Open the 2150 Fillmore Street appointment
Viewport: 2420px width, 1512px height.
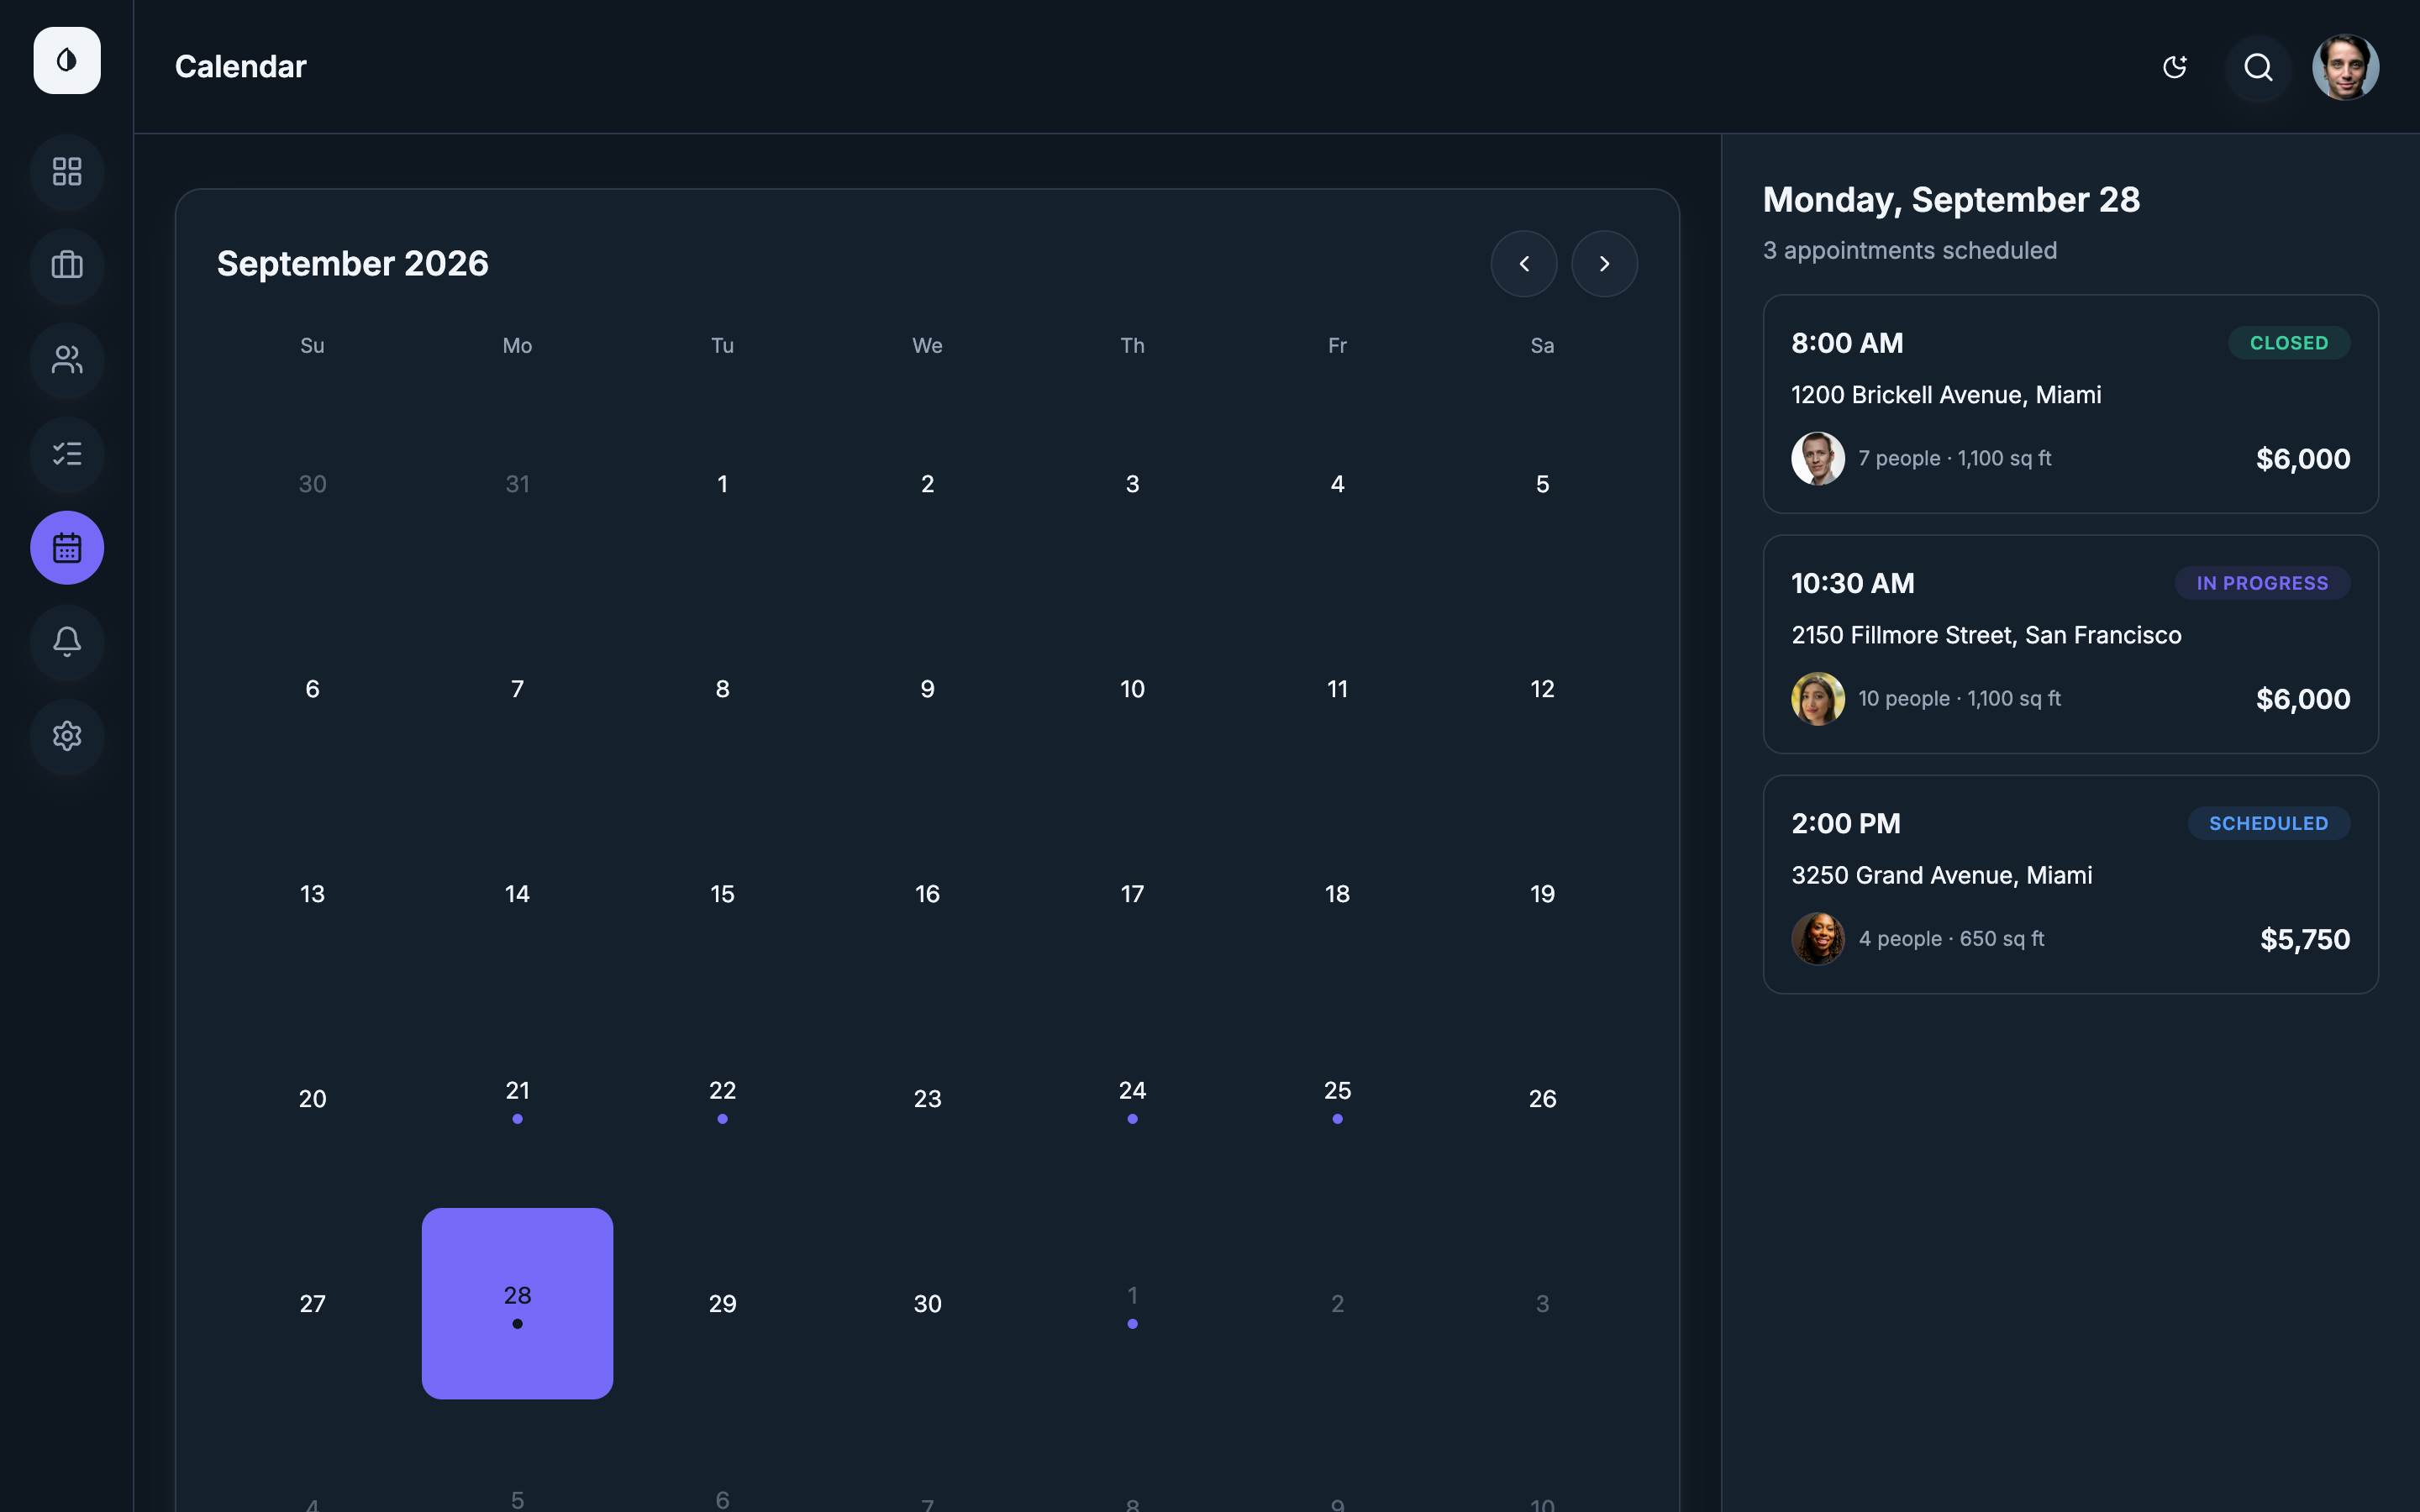2070,644
